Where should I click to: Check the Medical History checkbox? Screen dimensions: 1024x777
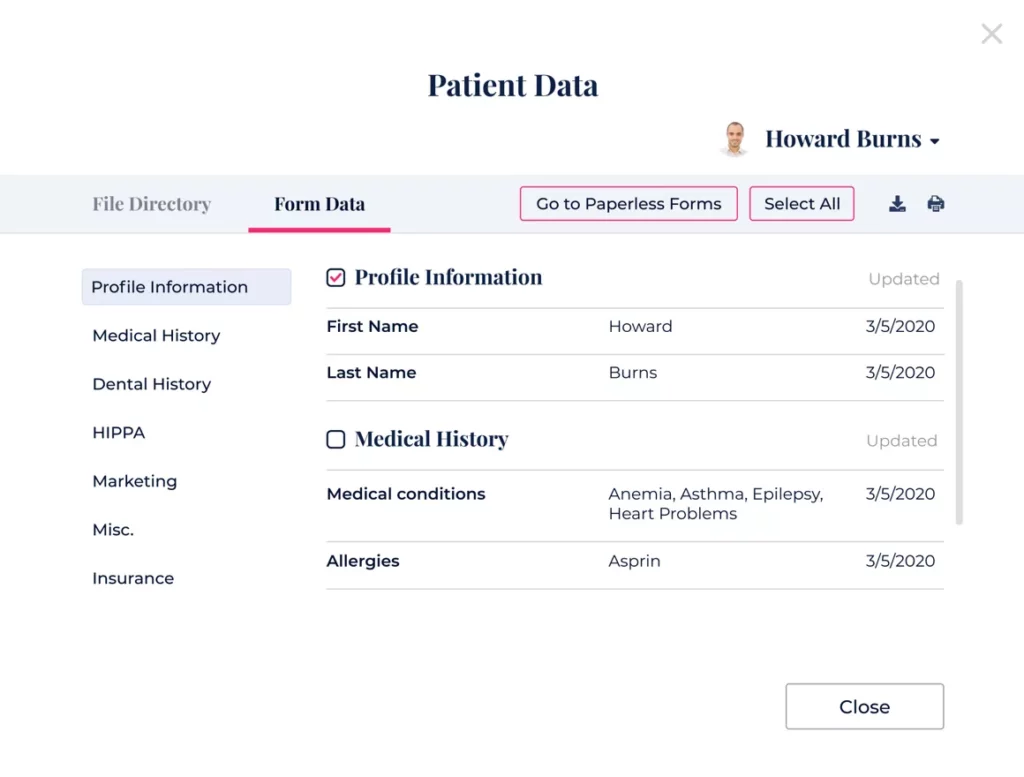tap(336, 439)
